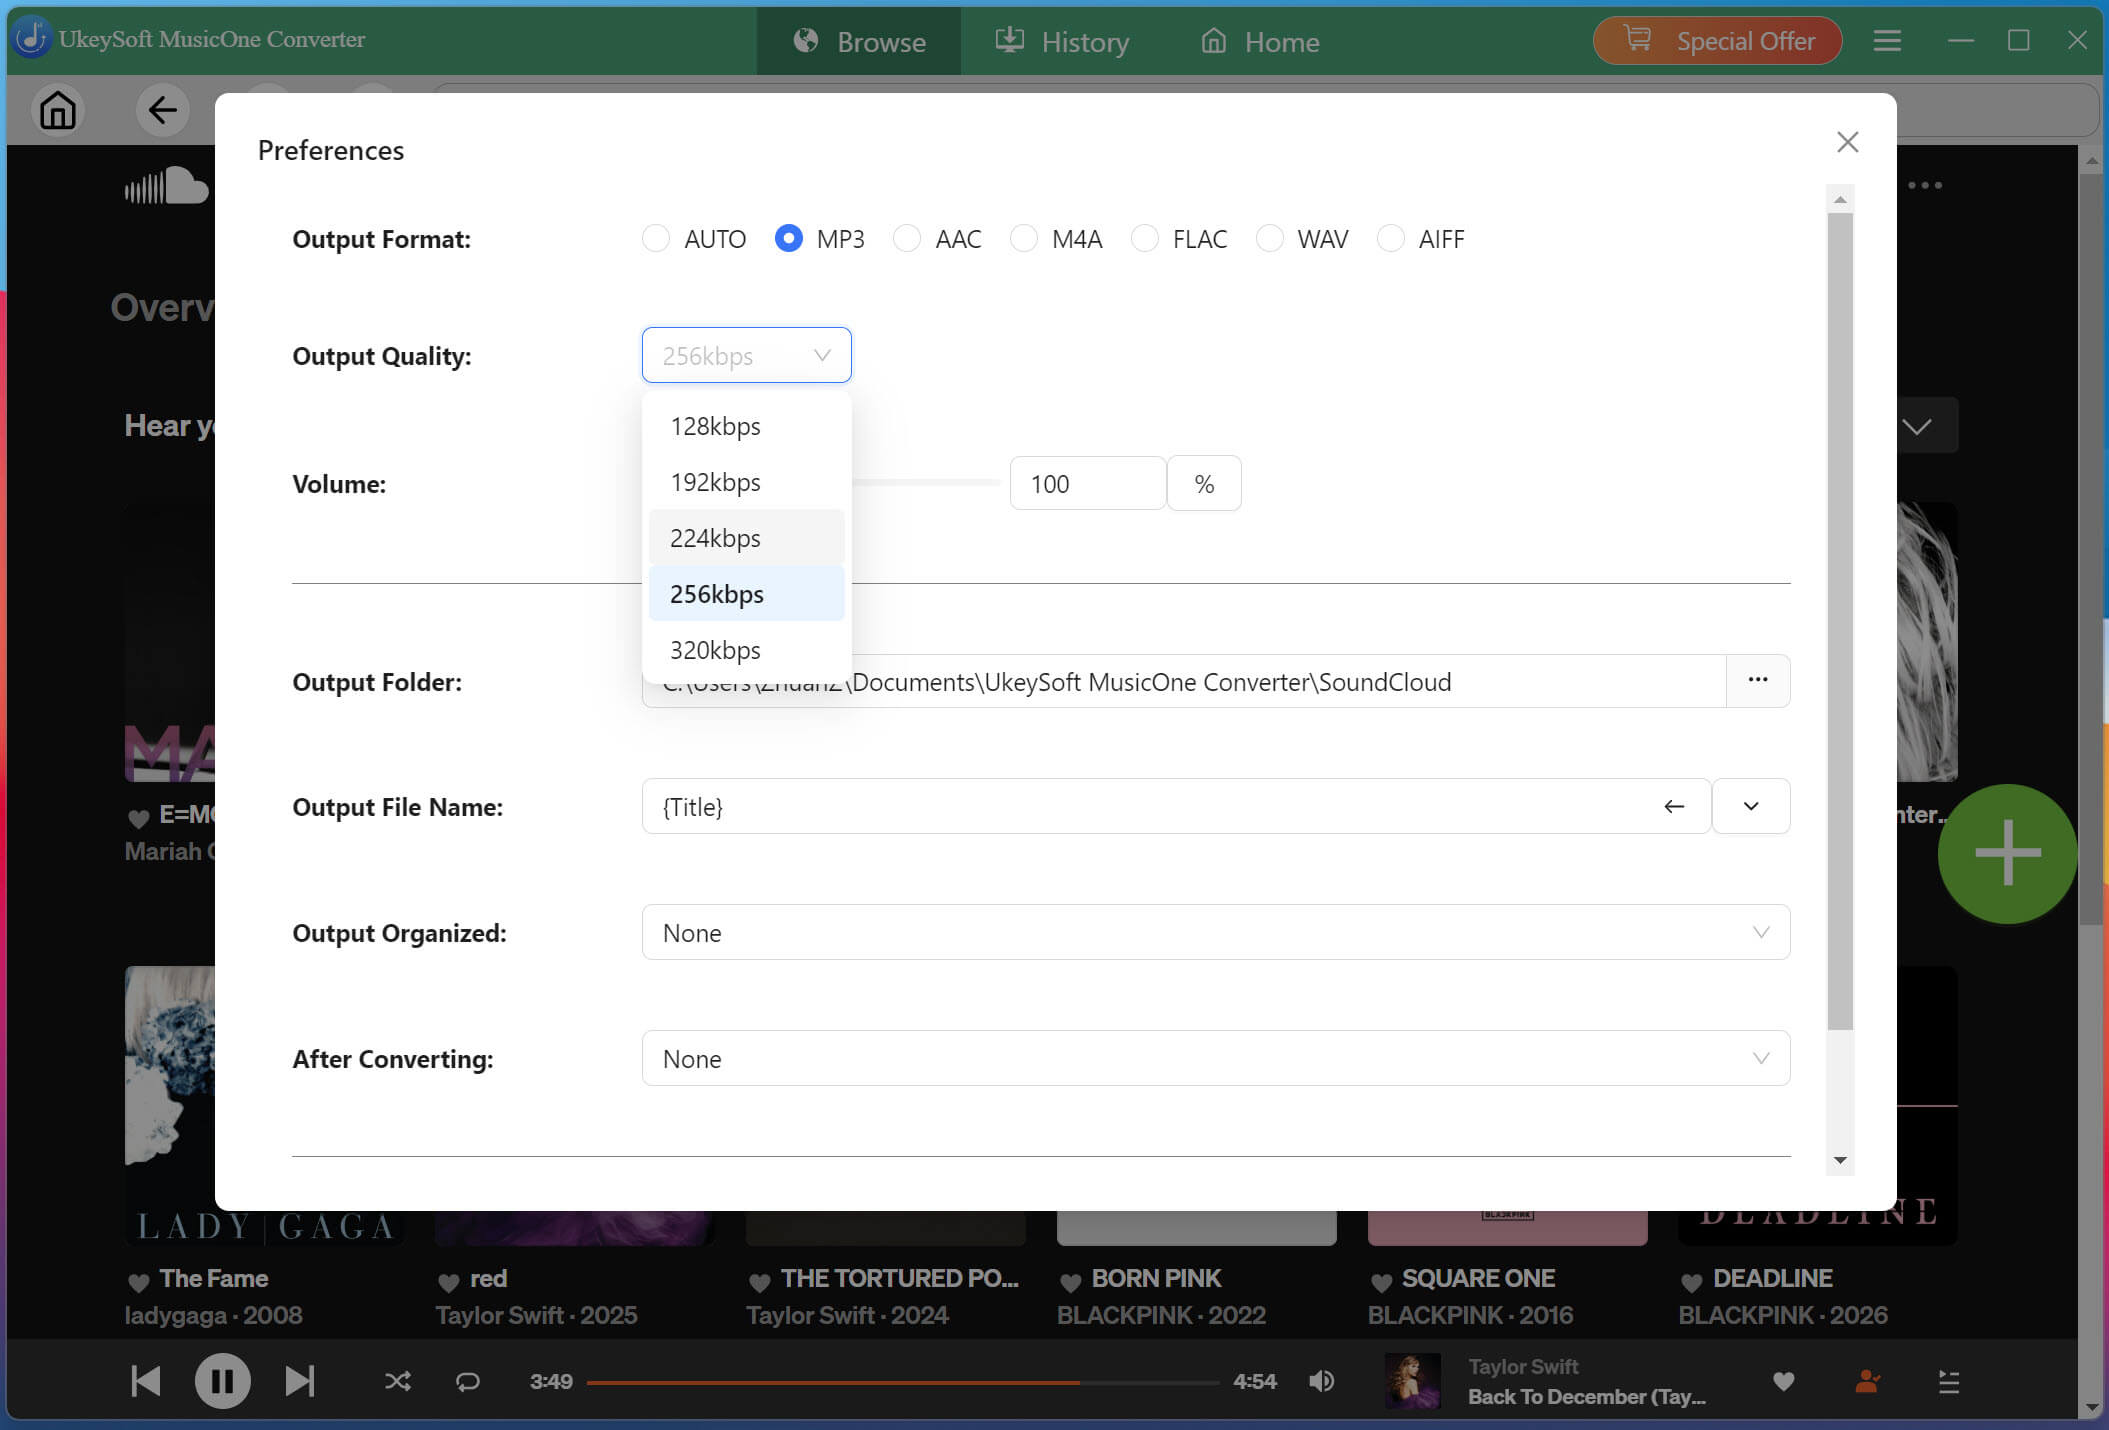This screenshot has width=2109, height=1430.
Task: Open the DEADLINE album link
Action: tap(1772, 1279)
